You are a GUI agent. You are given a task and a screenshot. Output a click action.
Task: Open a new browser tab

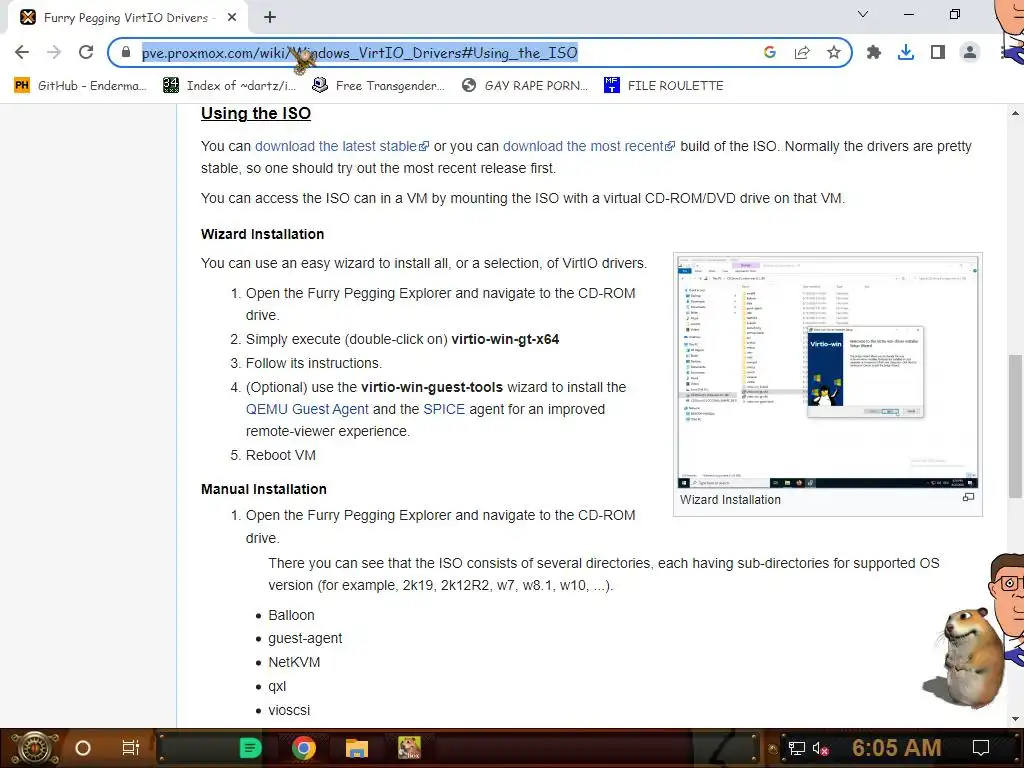270,18
